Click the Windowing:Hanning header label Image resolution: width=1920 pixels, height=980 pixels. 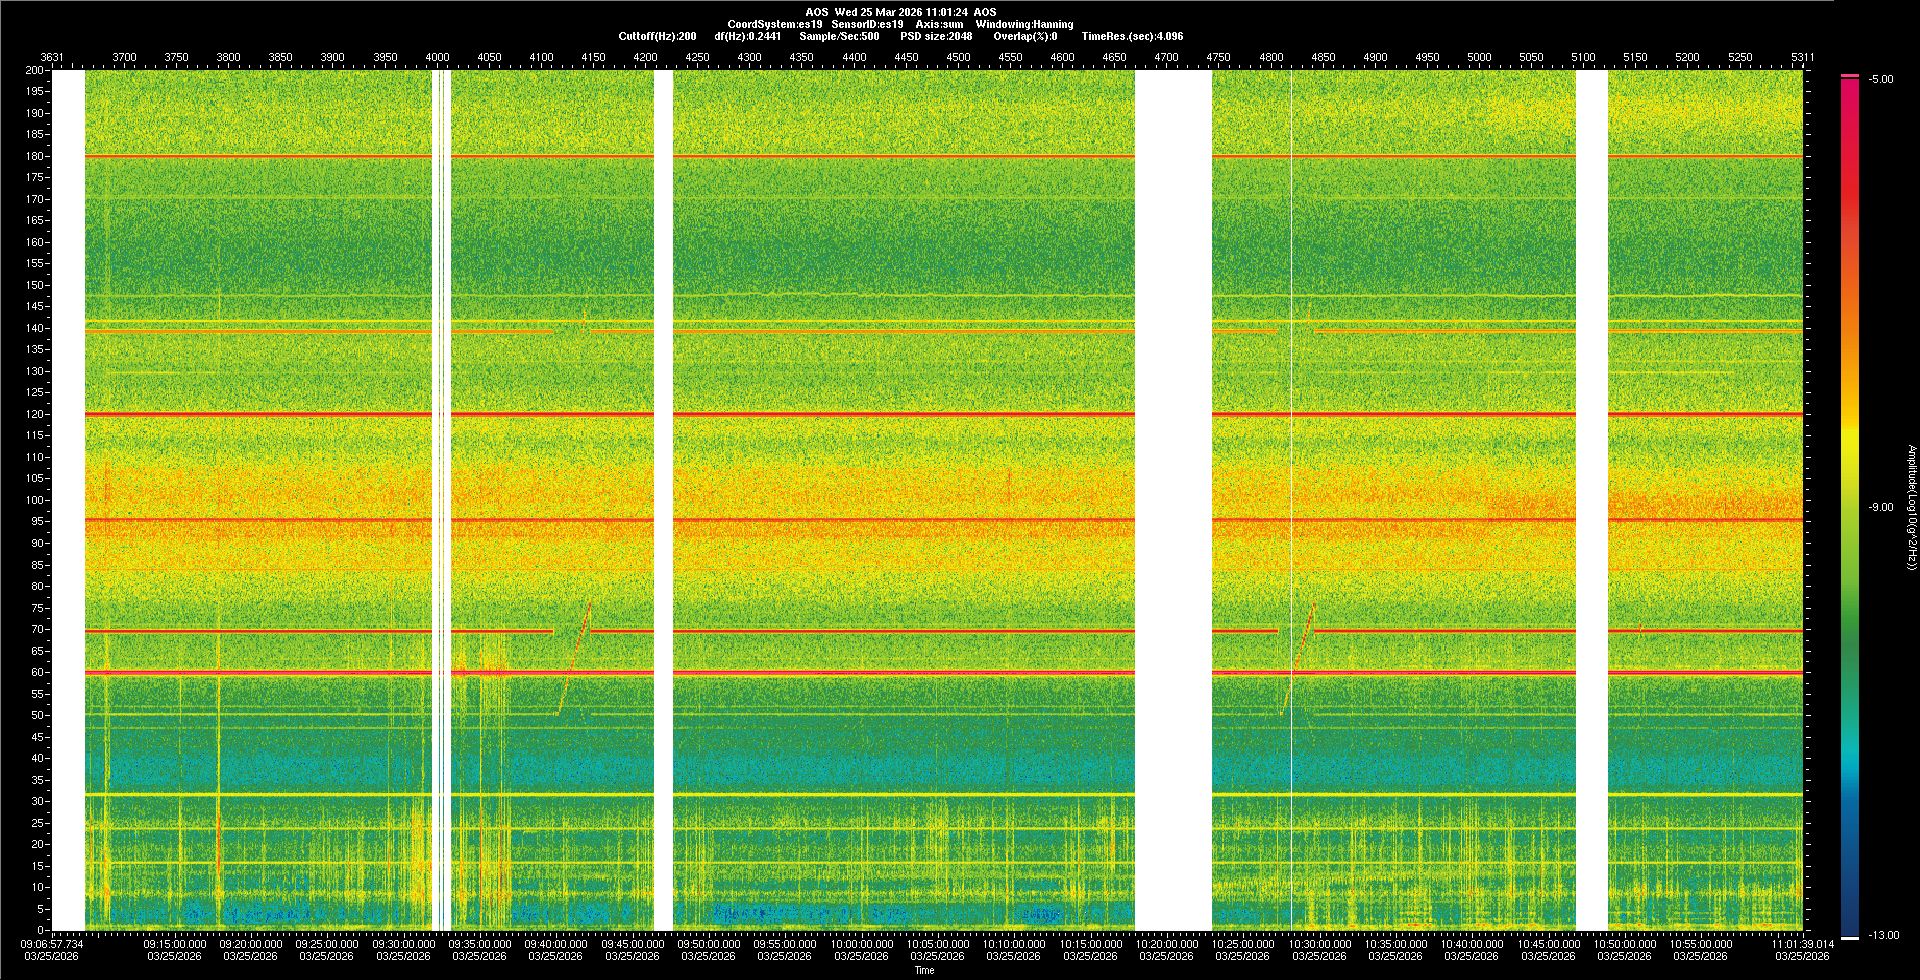1024,24
